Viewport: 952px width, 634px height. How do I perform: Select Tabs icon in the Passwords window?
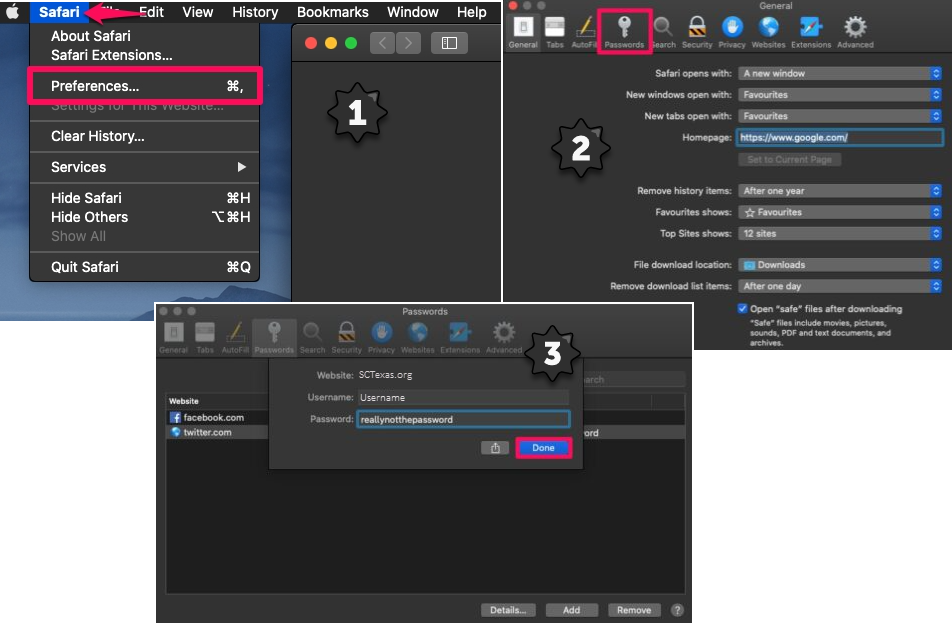click(x=205, y=338)
